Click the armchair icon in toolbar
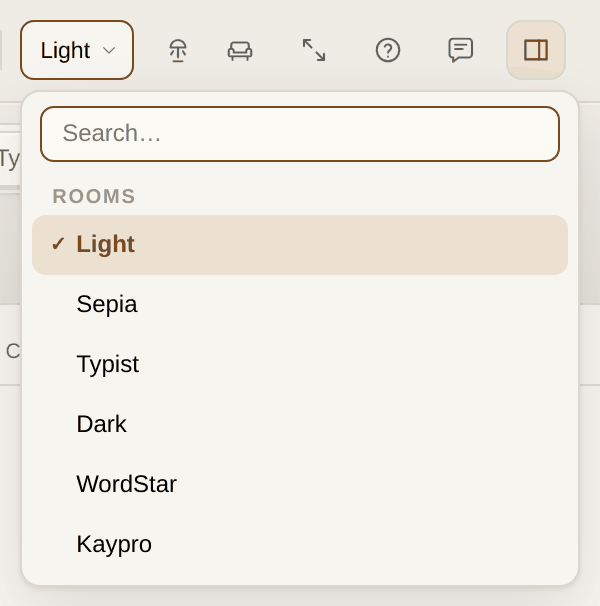The height and width of the screenshot is (606, 600). (240, 50)
